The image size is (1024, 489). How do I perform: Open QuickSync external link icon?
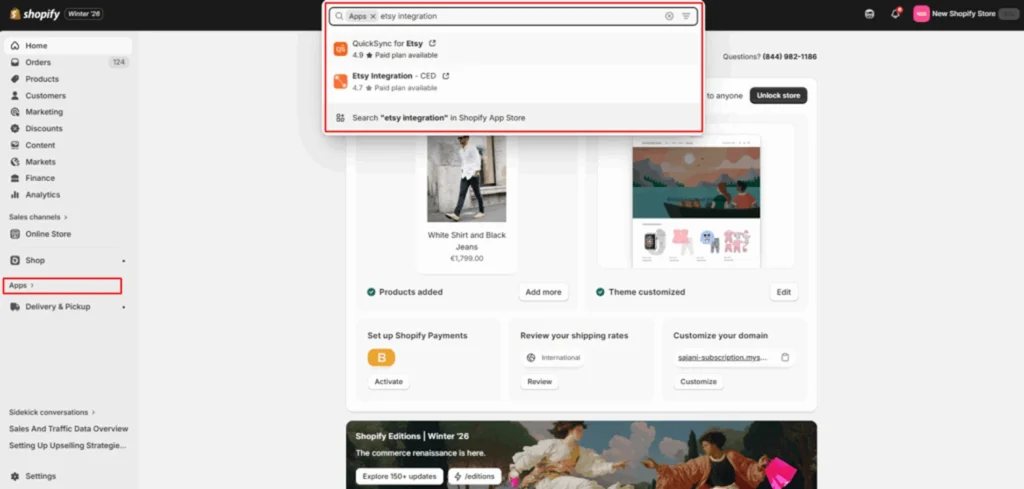pyautogui.click(x=432, y=43)
